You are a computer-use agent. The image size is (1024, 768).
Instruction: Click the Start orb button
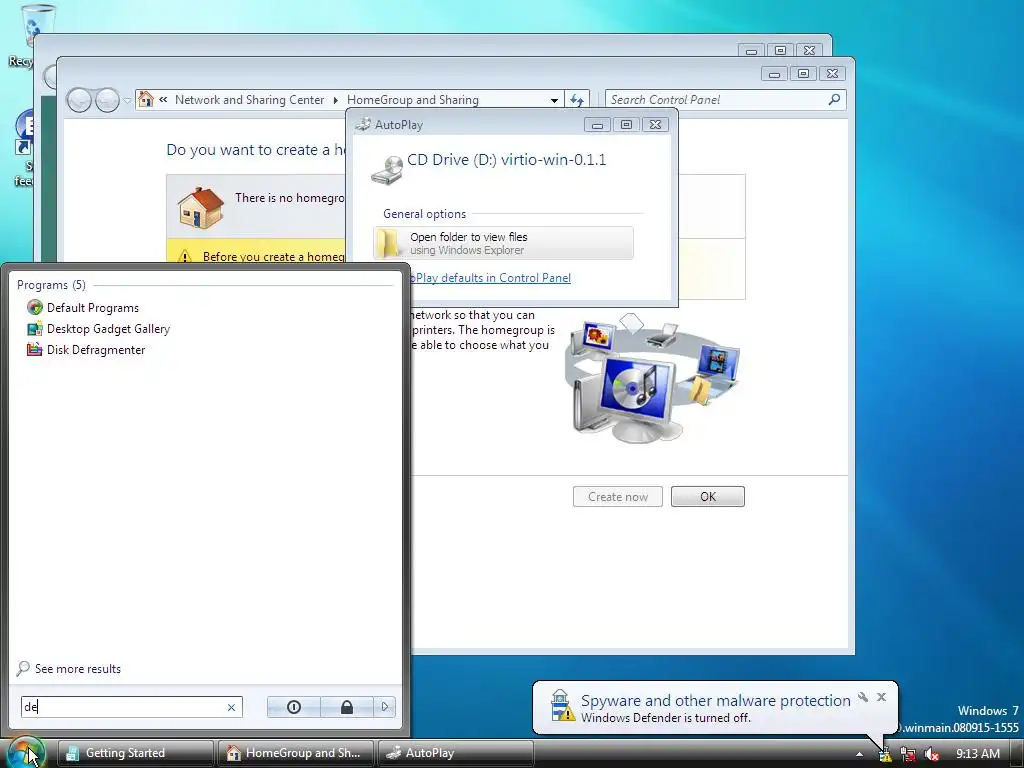26,753
